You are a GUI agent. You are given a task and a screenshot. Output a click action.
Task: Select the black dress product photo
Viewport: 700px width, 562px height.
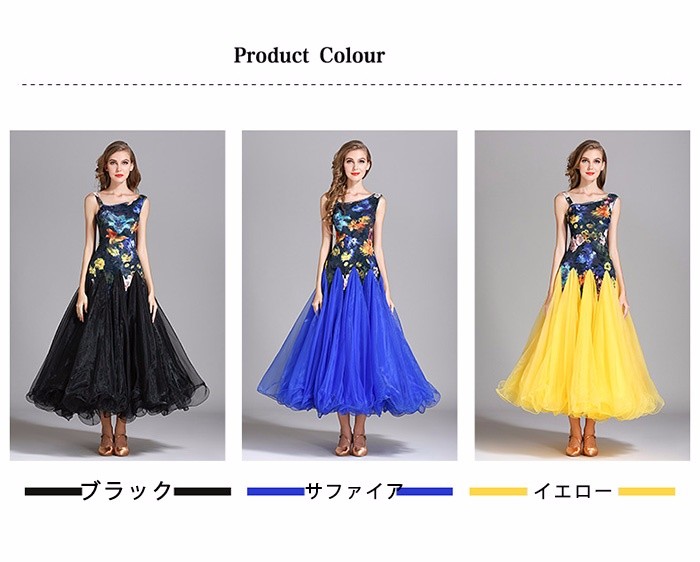click(117, 295)
